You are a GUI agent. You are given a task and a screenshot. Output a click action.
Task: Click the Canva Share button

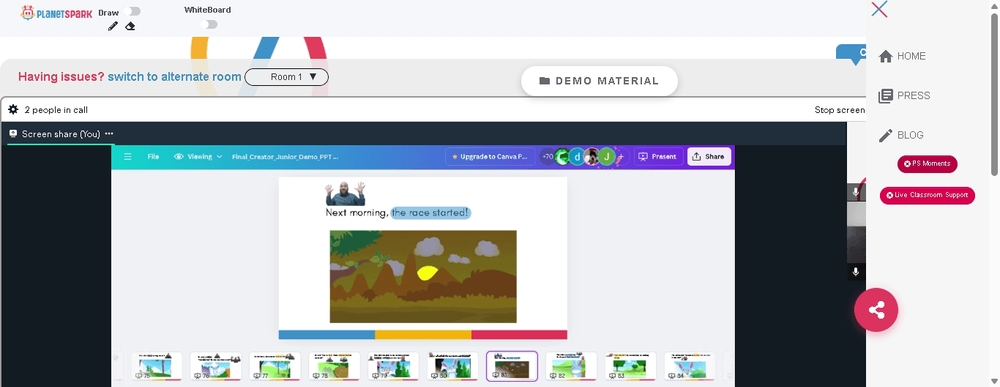tap(709, 156)
